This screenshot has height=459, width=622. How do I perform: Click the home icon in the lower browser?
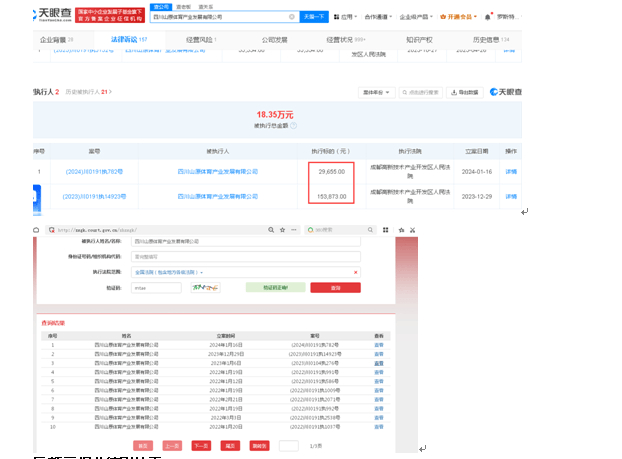[36, 230]
